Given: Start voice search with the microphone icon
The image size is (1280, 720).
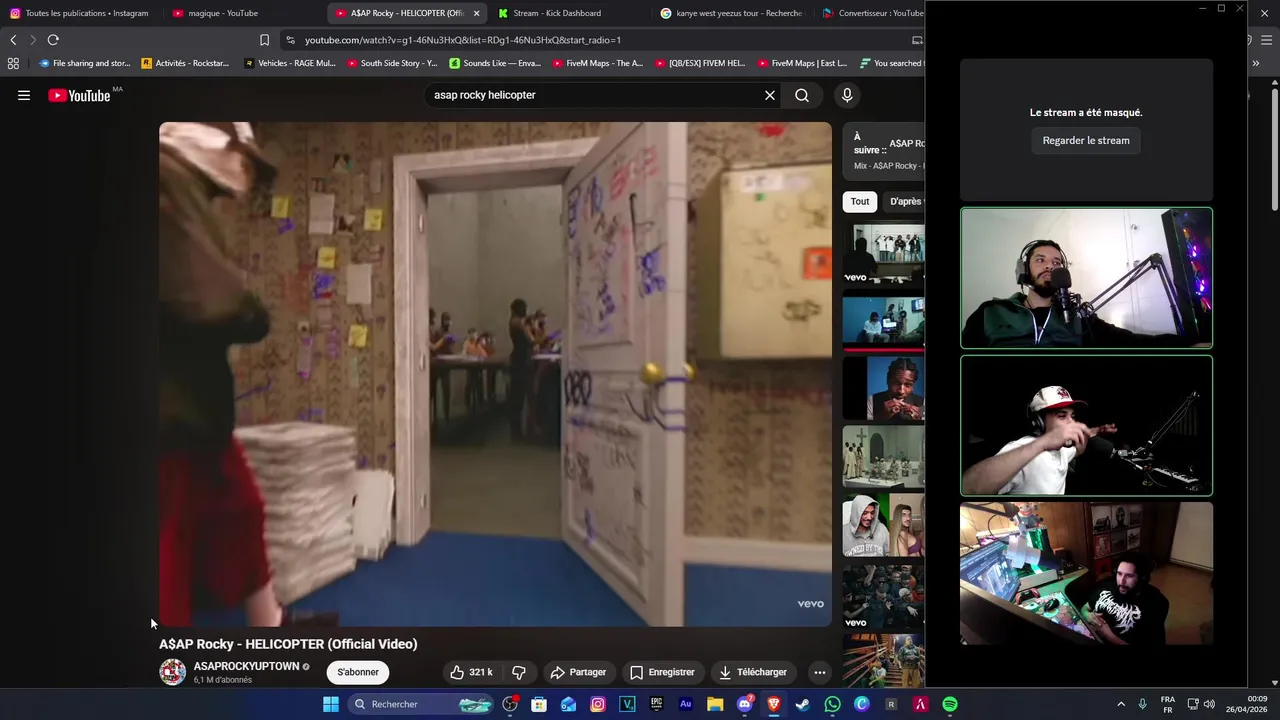Looking at the screenshot, I should click(847, 95).
